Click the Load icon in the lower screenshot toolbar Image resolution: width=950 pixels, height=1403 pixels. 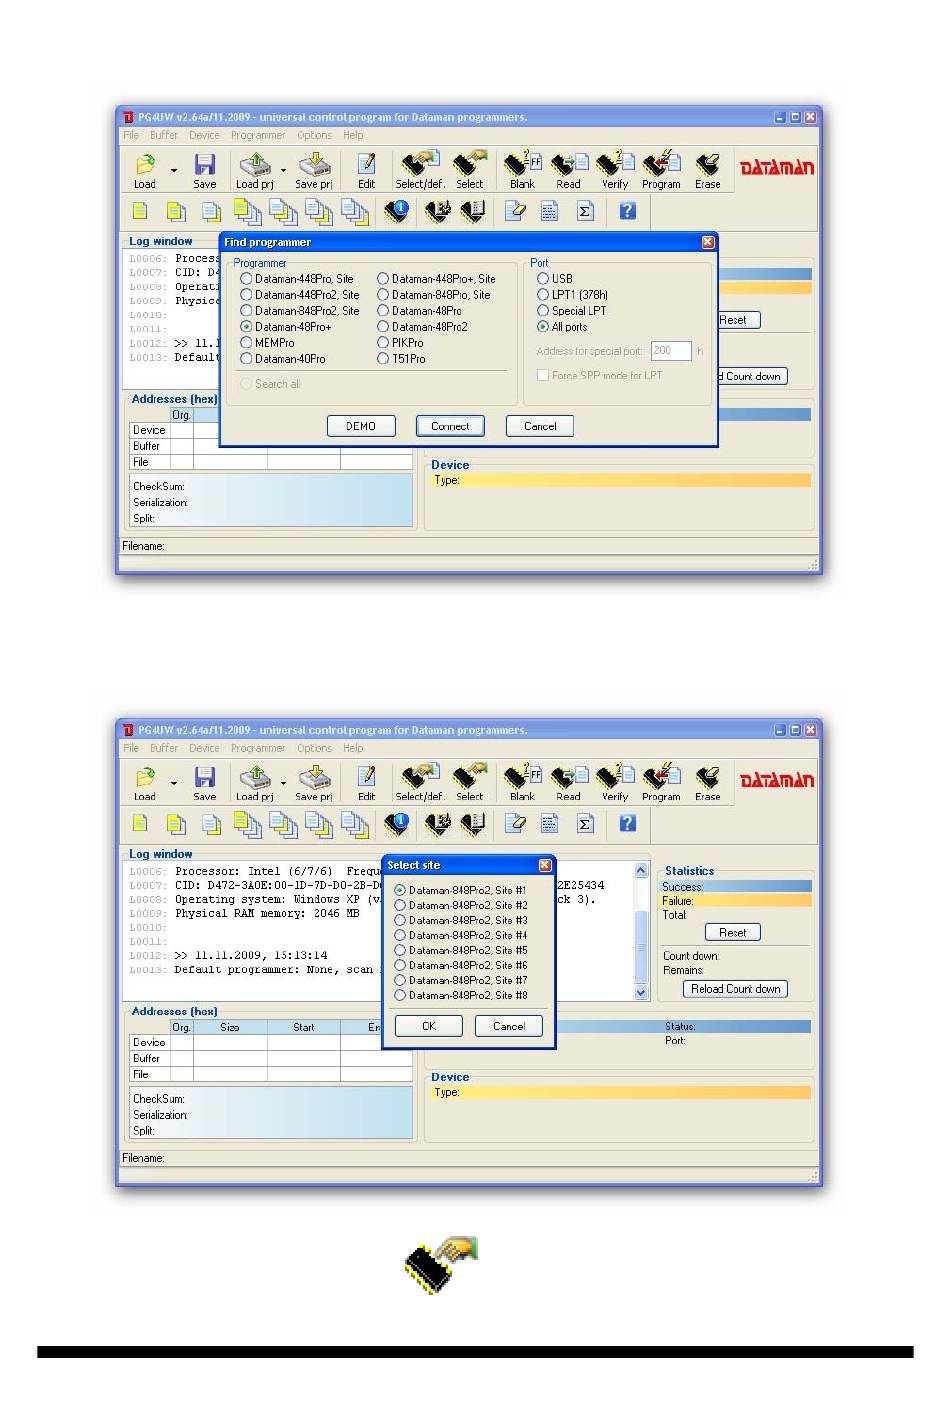coord(145,777)
